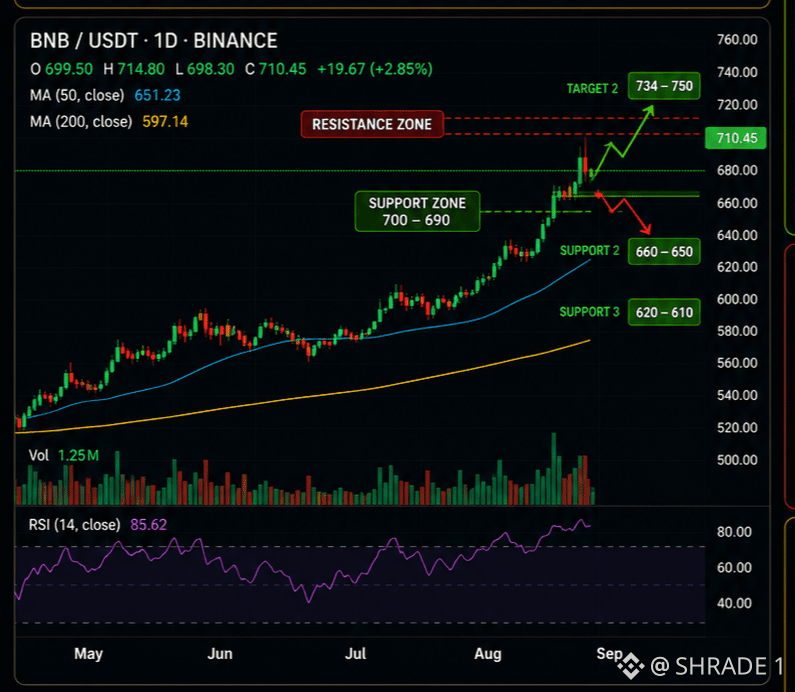The height and width of the screenshot is (692, 795).
Task: Click the 660.00 price axis label
Action: (x=737, y=203)
